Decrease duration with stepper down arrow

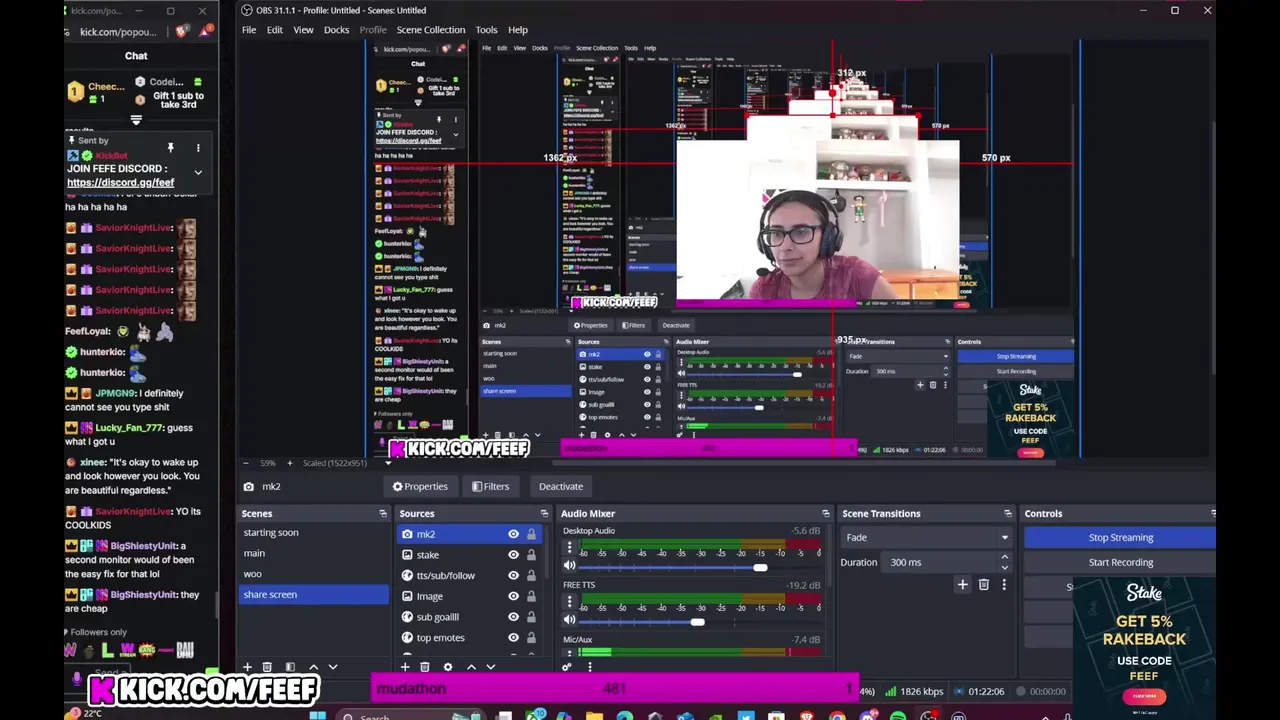(x=1005, y=566)
